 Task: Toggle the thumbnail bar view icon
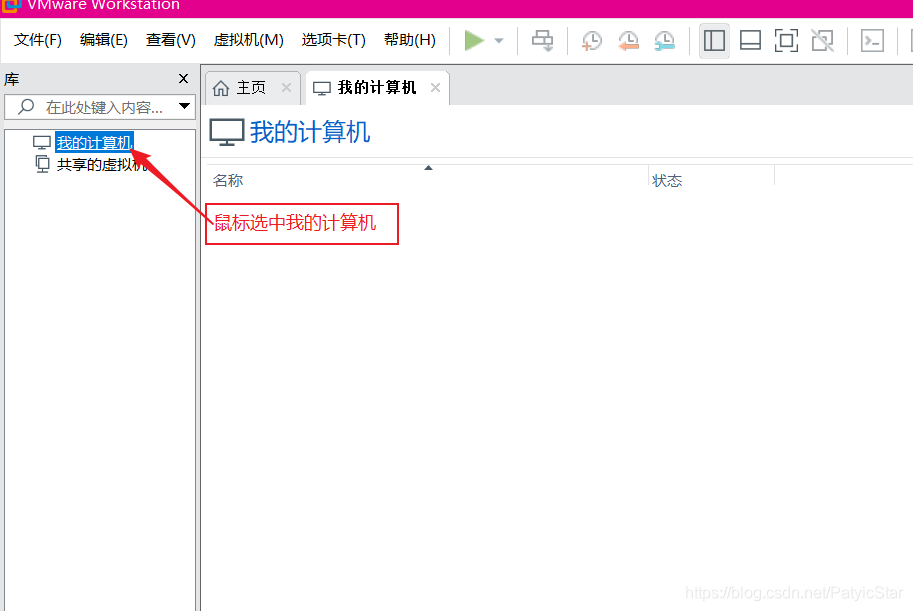[750, 41]
